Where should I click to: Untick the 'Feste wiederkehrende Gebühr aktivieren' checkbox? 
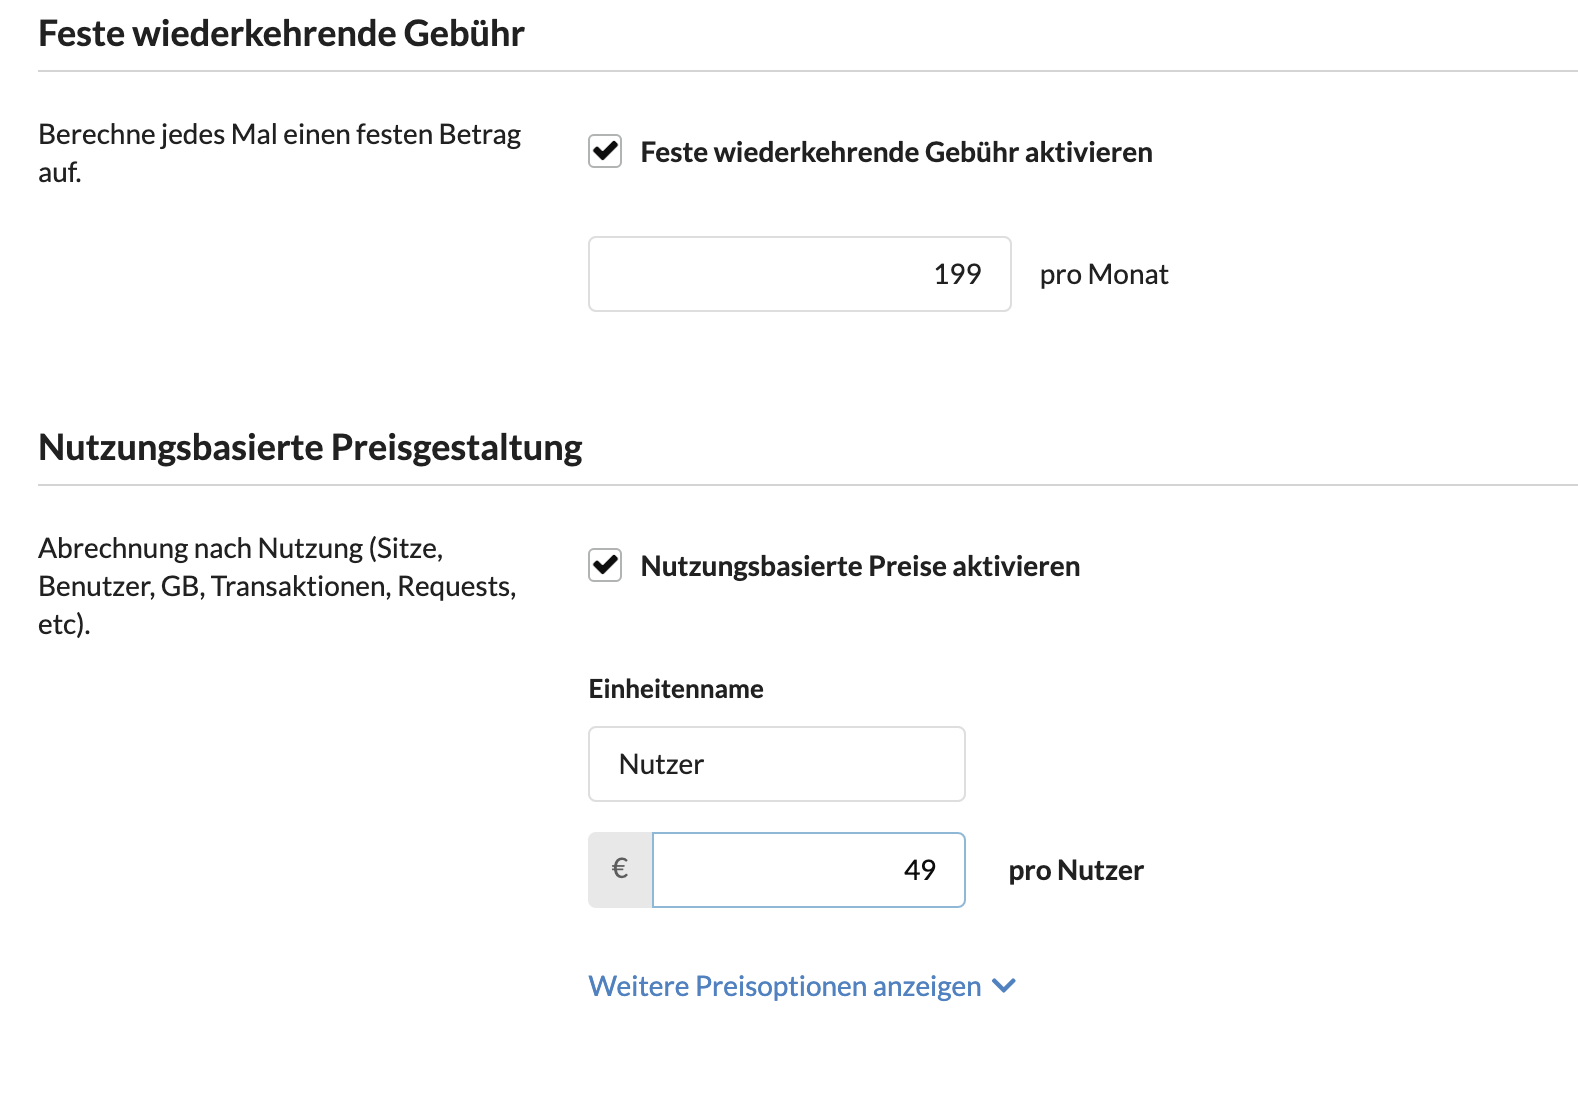pos(605,152)
